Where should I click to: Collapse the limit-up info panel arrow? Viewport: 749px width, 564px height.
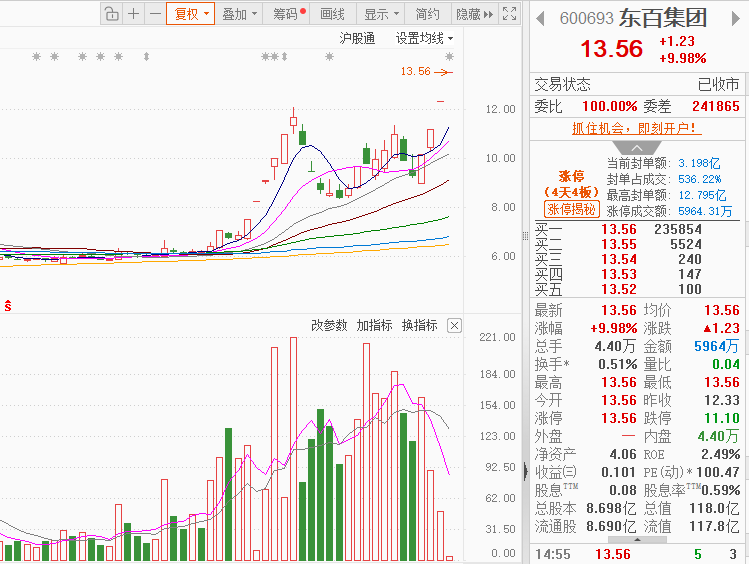click(x=637, y=148)
